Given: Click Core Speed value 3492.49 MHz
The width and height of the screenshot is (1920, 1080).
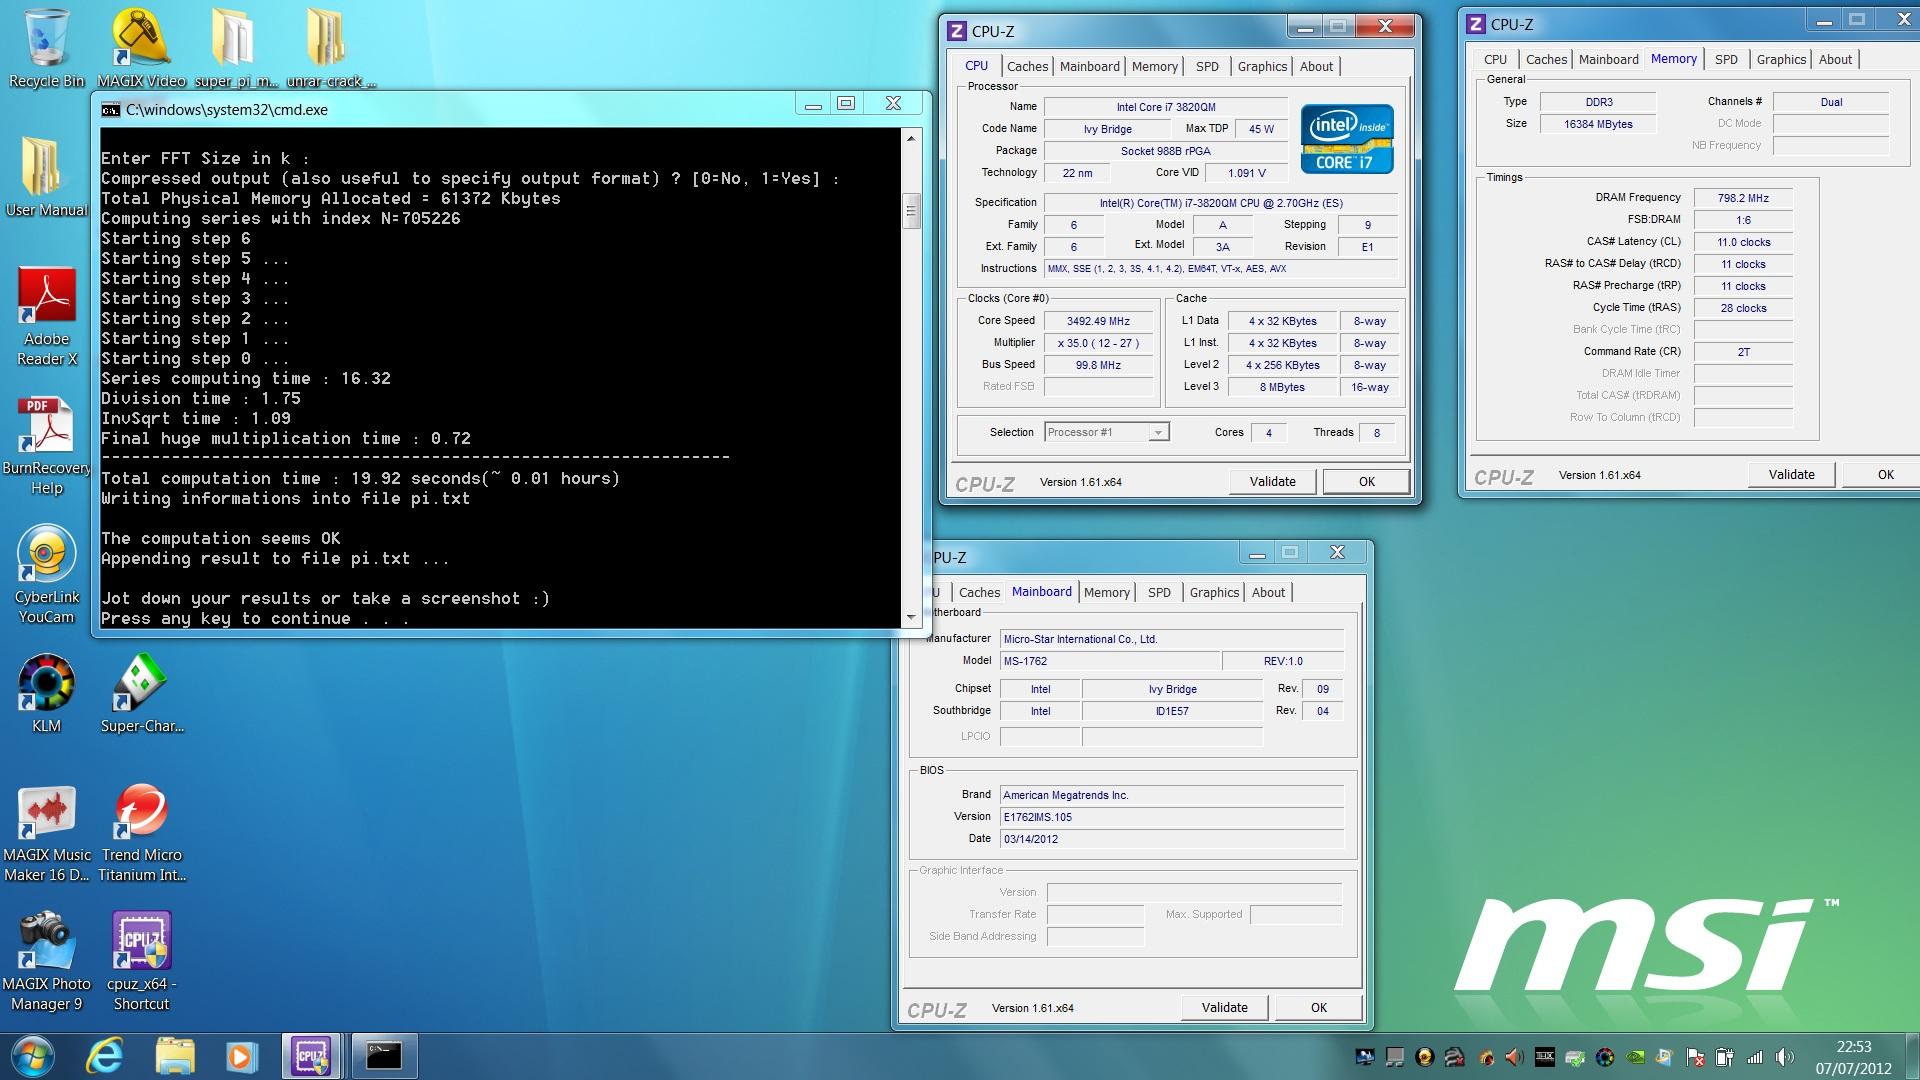Looking at the screenshot, I should (1097, 321).
